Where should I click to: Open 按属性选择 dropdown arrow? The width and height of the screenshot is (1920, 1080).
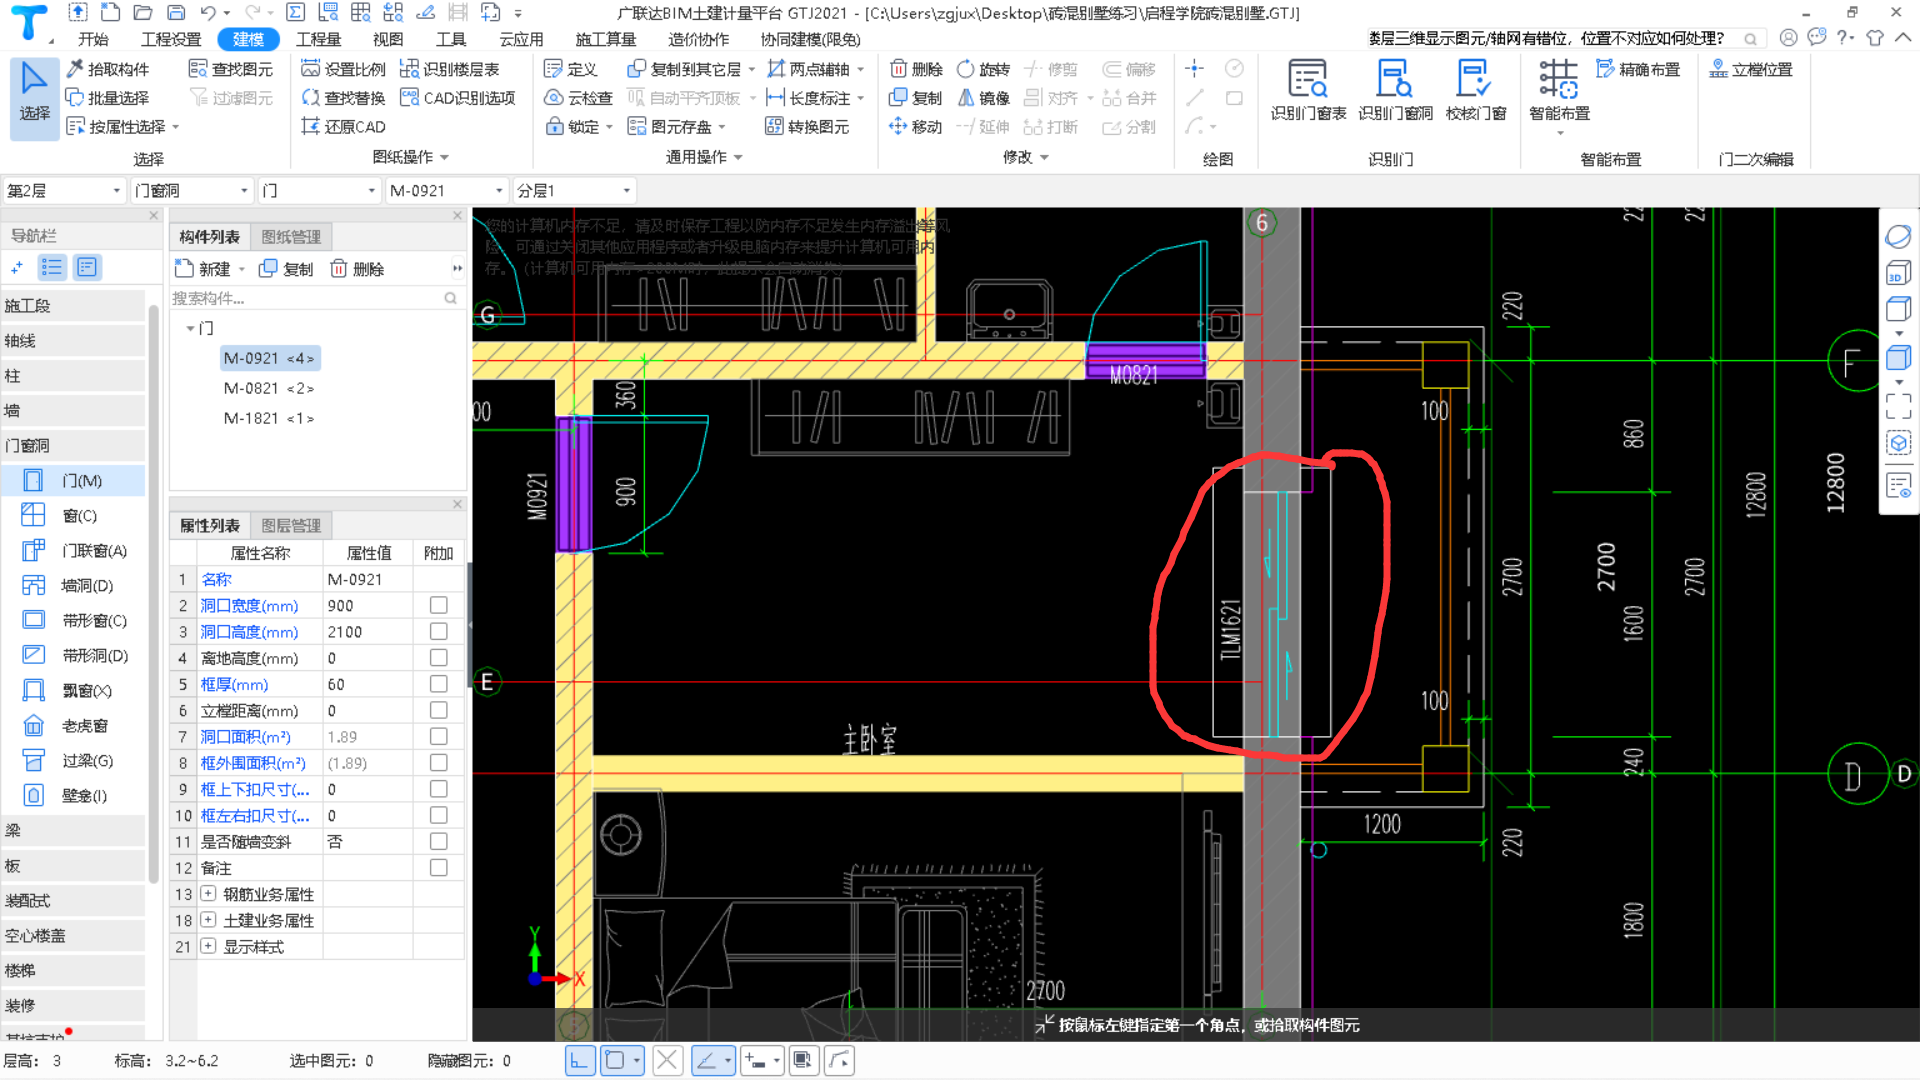176,127
